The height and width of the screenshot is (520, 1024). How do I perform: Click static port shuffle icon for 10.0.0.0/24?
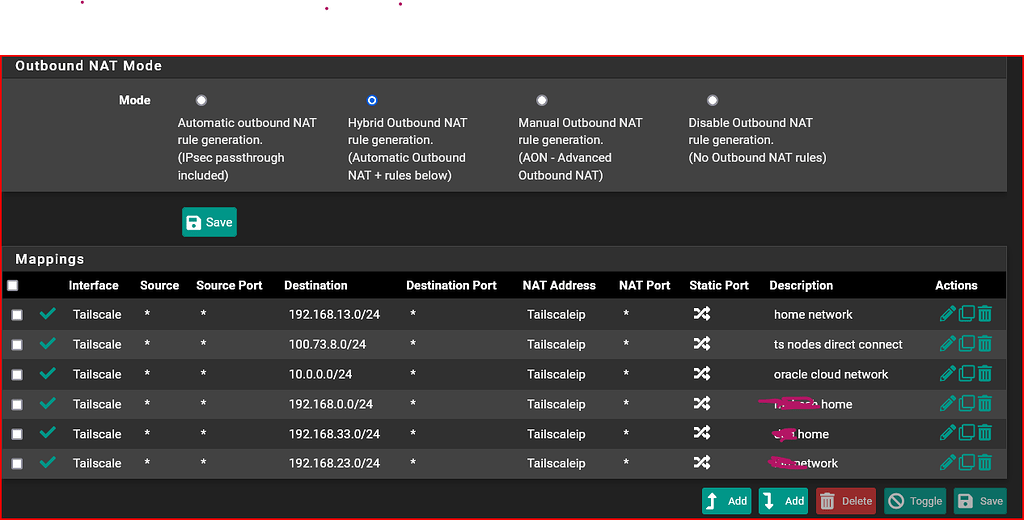pyautogui.click(x=702, y=374)
